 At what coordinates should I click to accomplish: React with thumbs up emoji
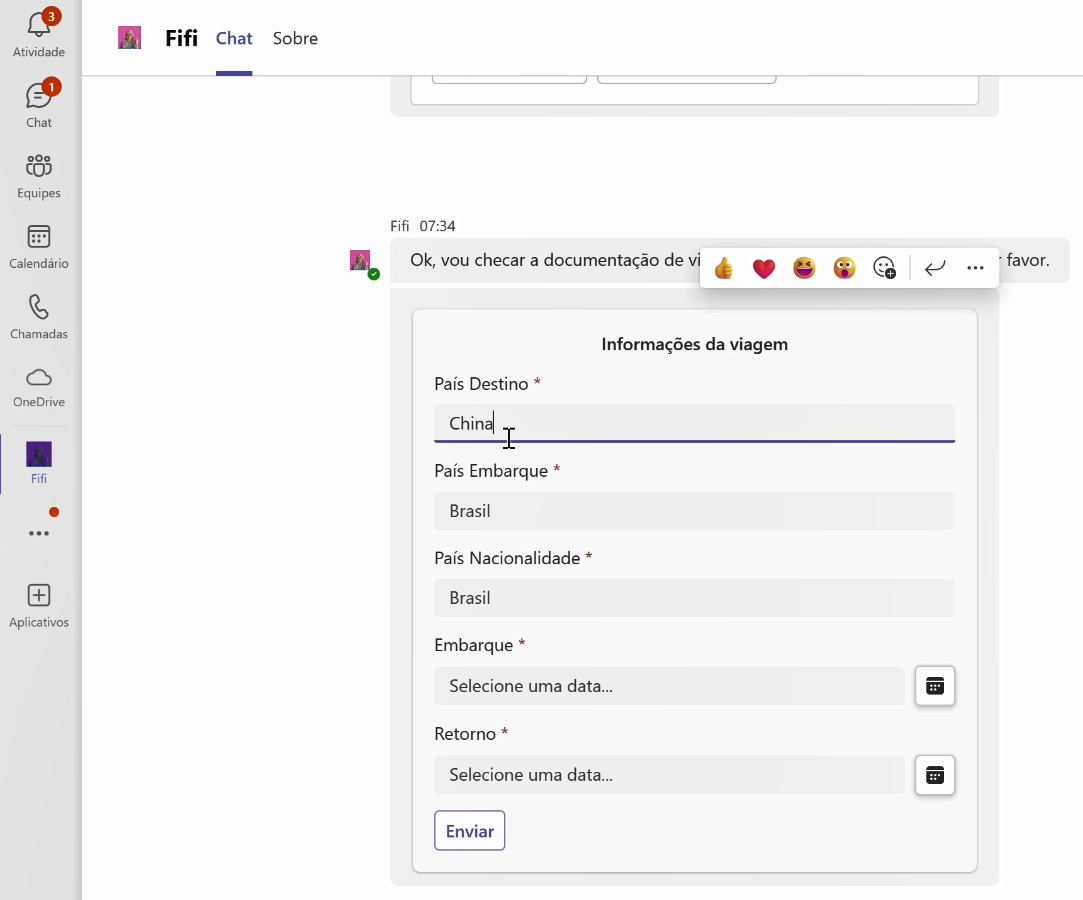point(724,268)
